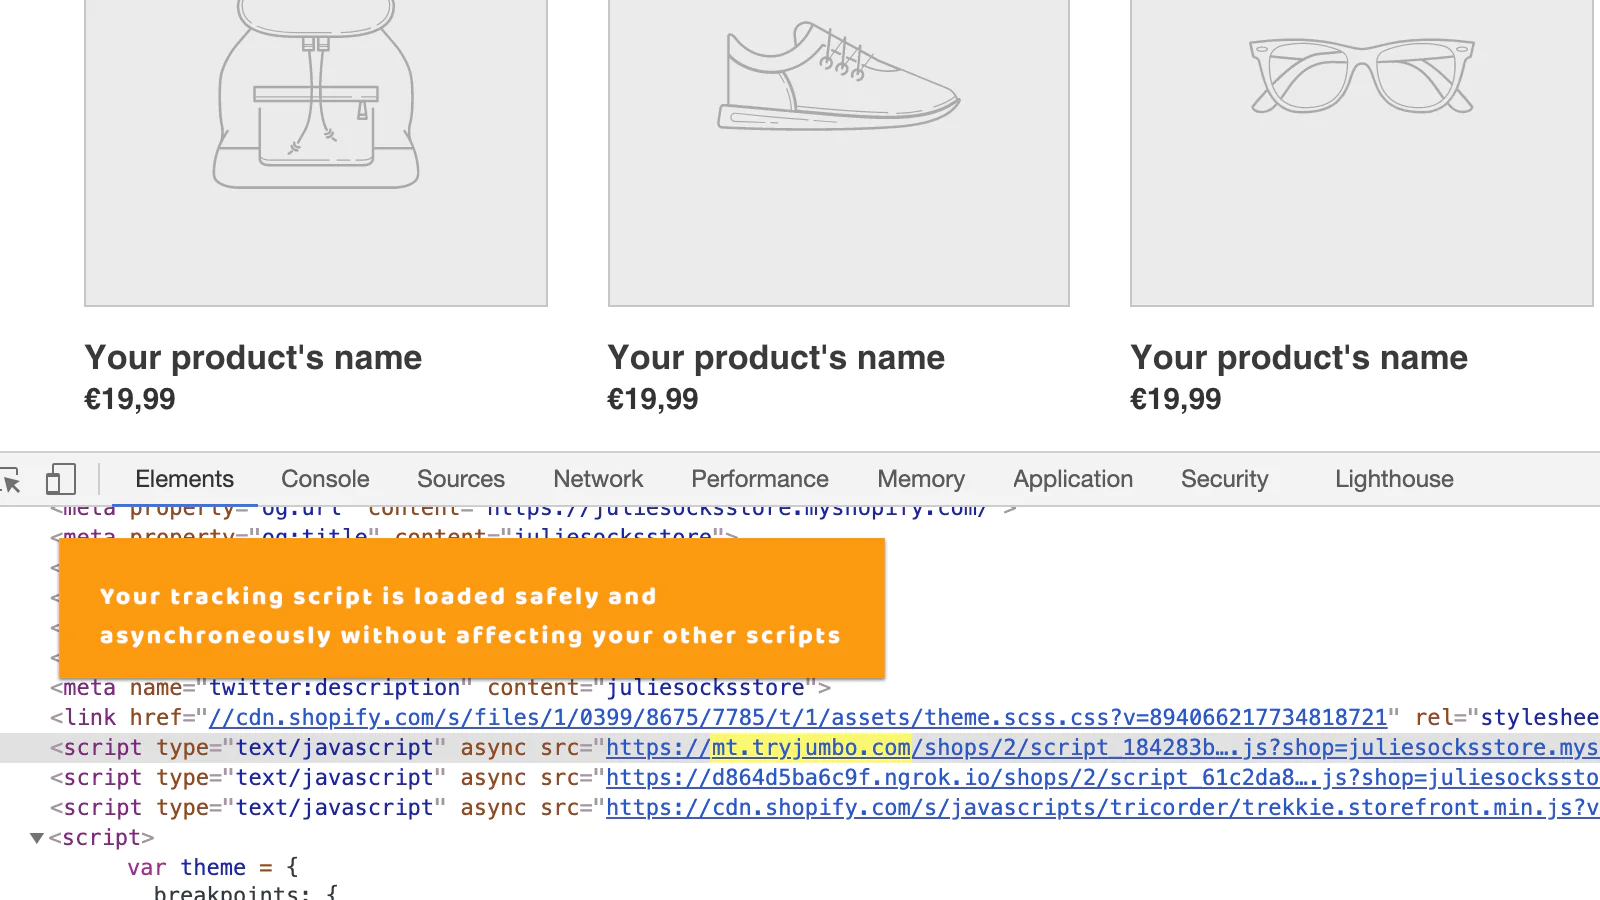Open the Lighthouse tab
Viewport: 1600px width, 900px height.
1394,479
